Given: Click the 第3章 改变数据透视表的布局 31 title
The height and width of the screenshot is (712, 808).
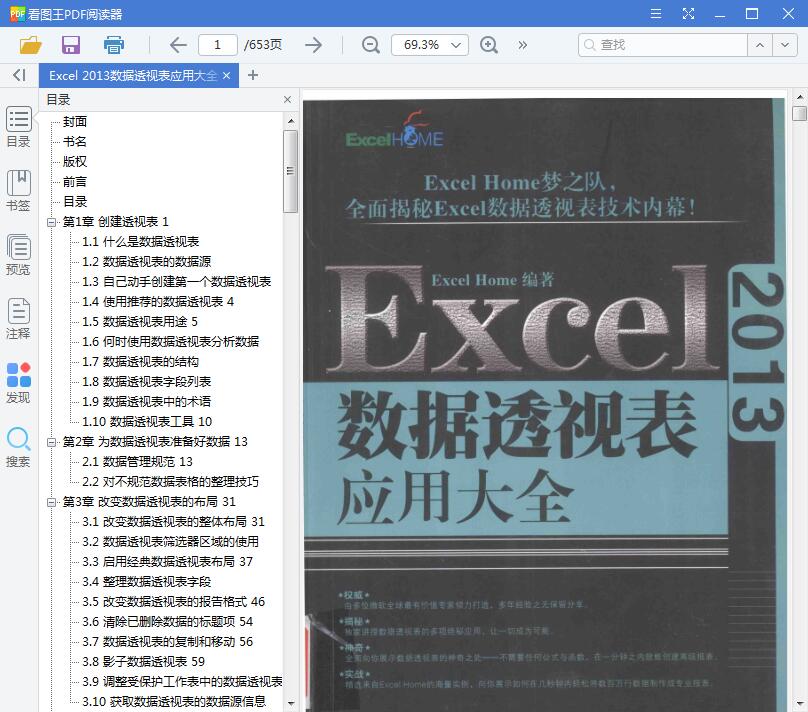Looking at the screenshot, I should pos(149,502).
